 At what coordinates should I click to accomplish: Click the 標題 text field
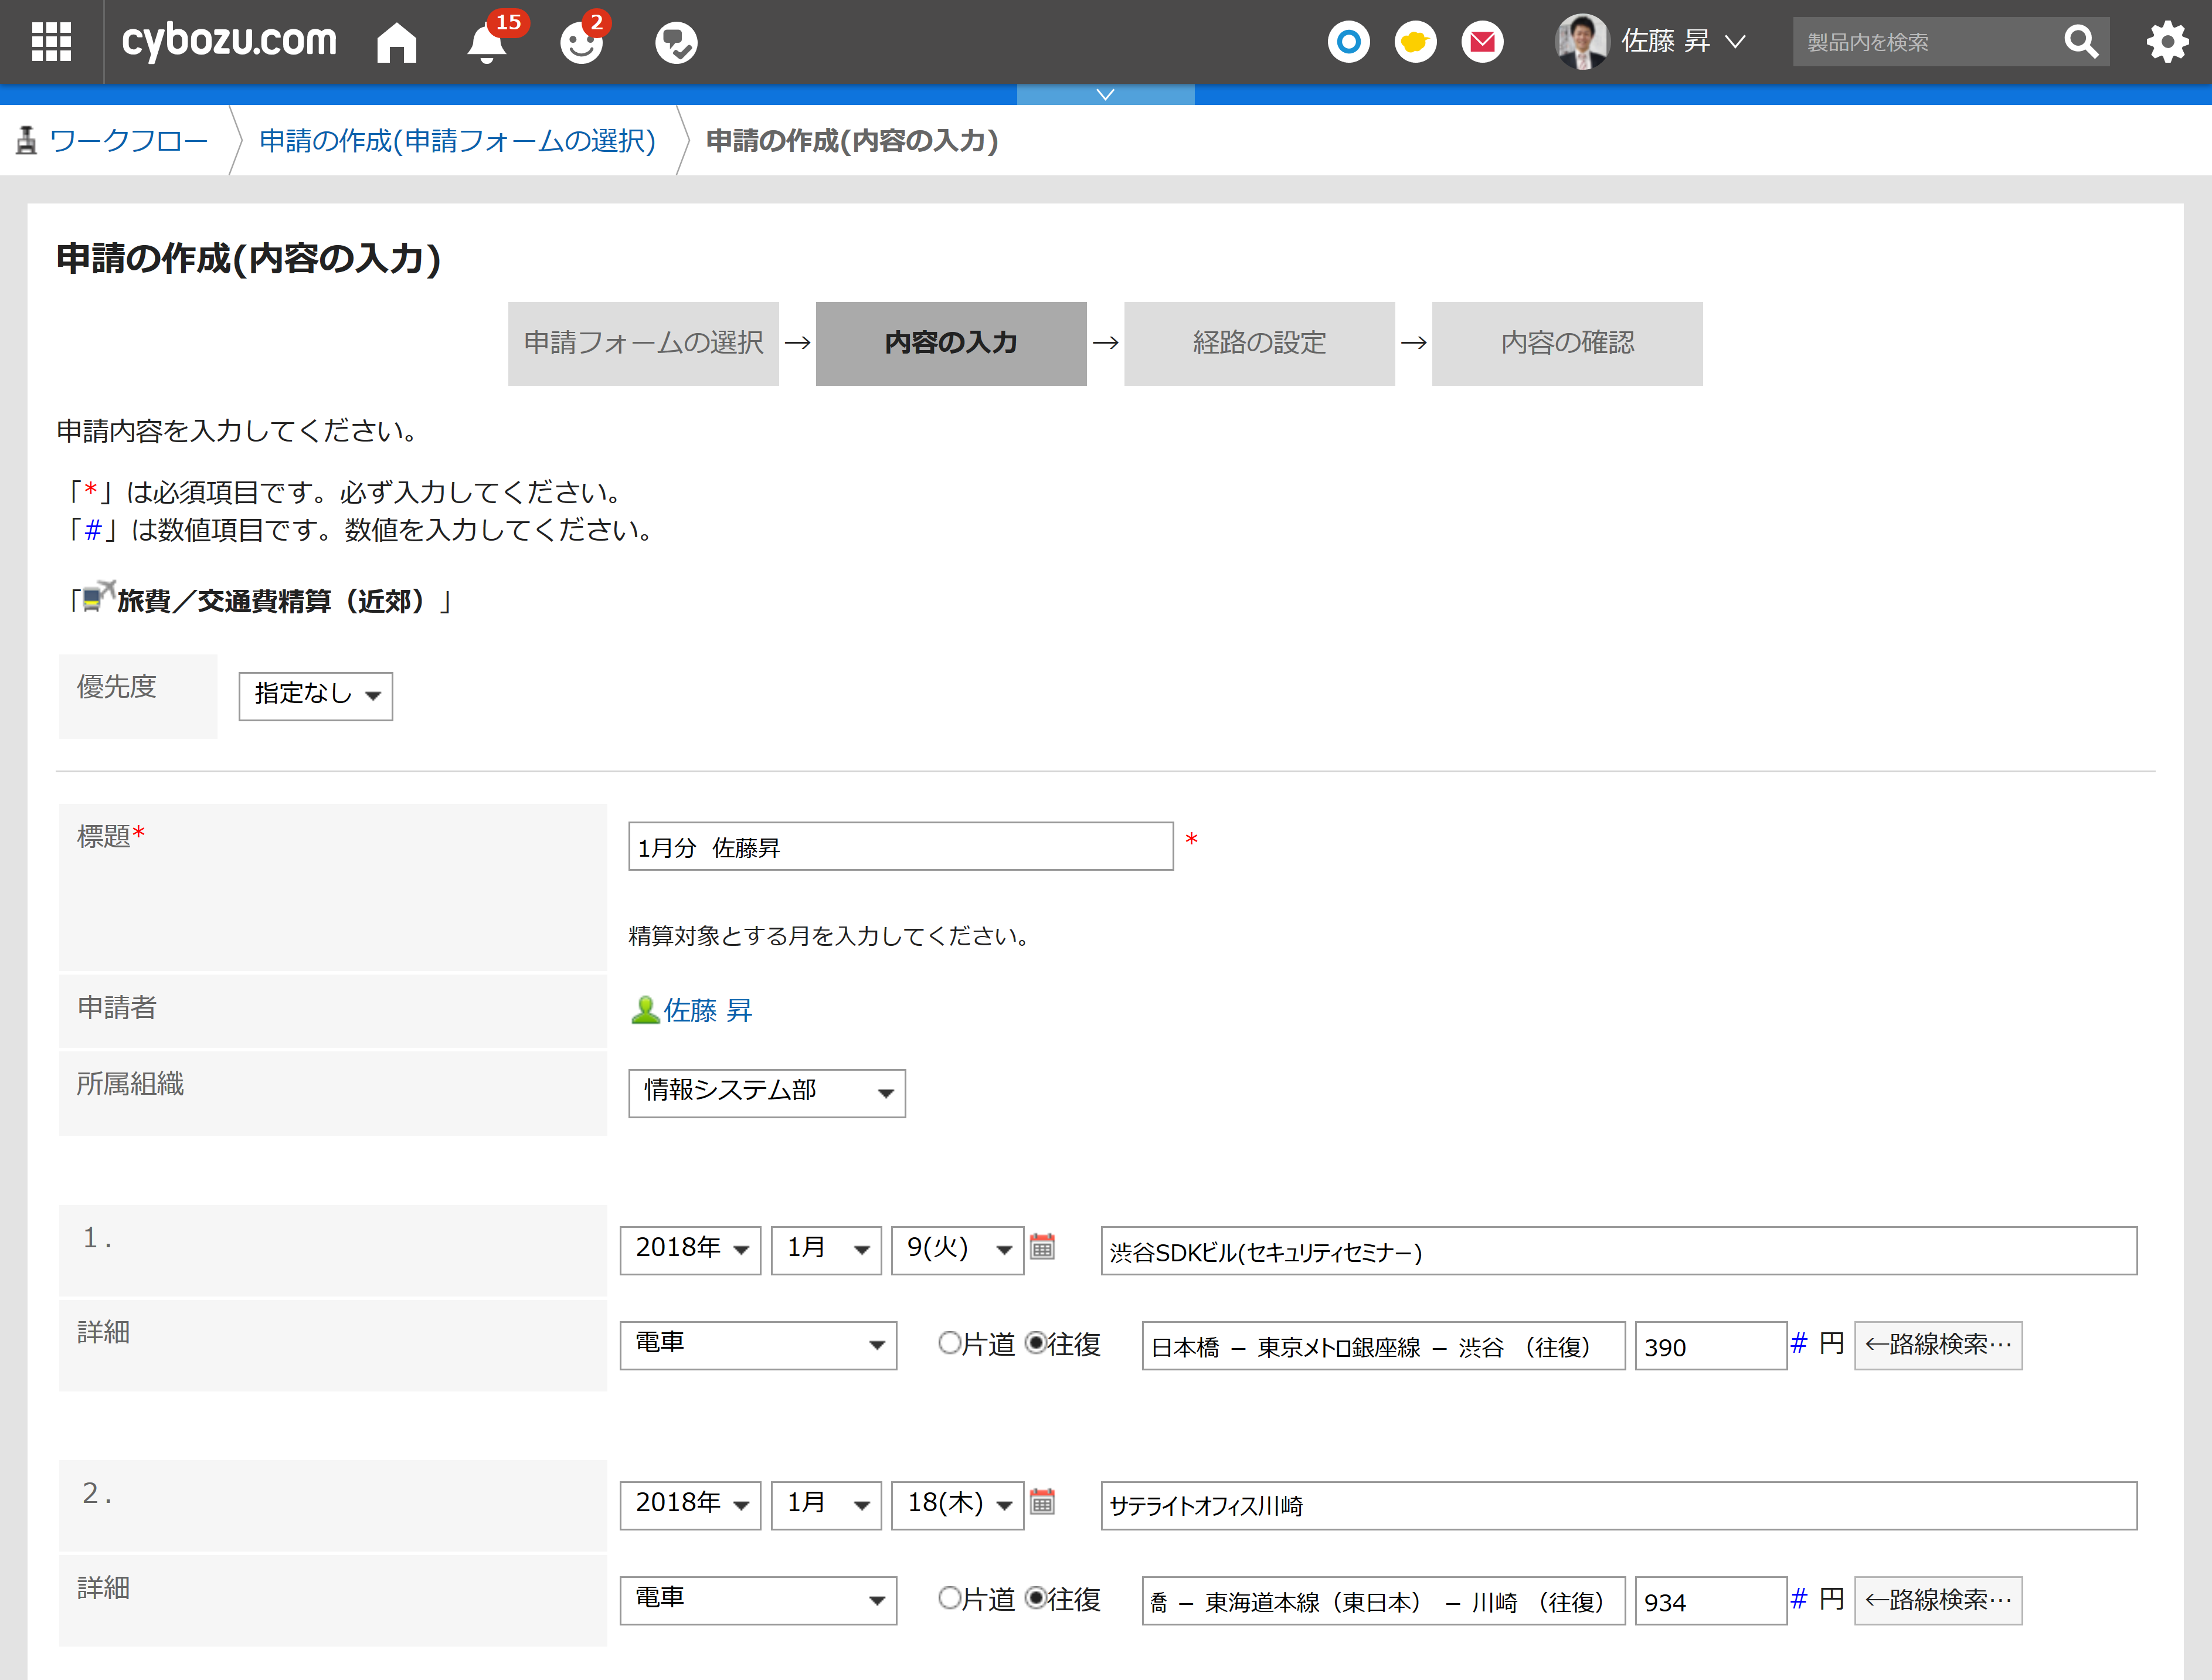pos(900,847)
